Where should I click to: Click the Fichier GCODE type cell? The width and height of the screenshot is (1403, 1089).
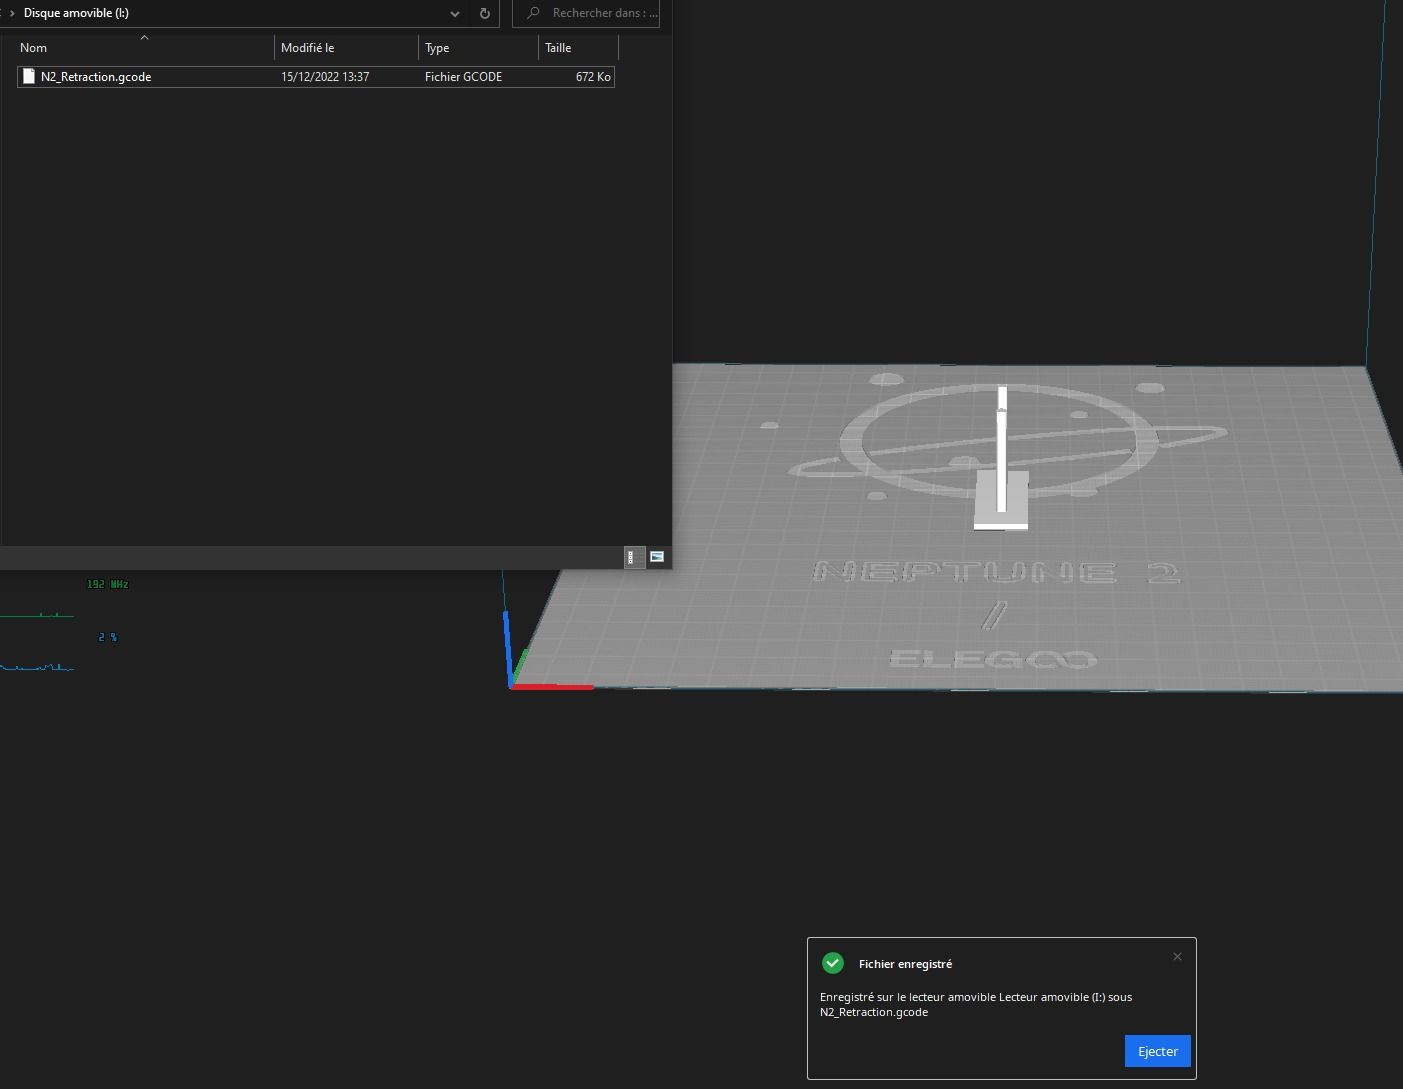[x=463, y=77]
